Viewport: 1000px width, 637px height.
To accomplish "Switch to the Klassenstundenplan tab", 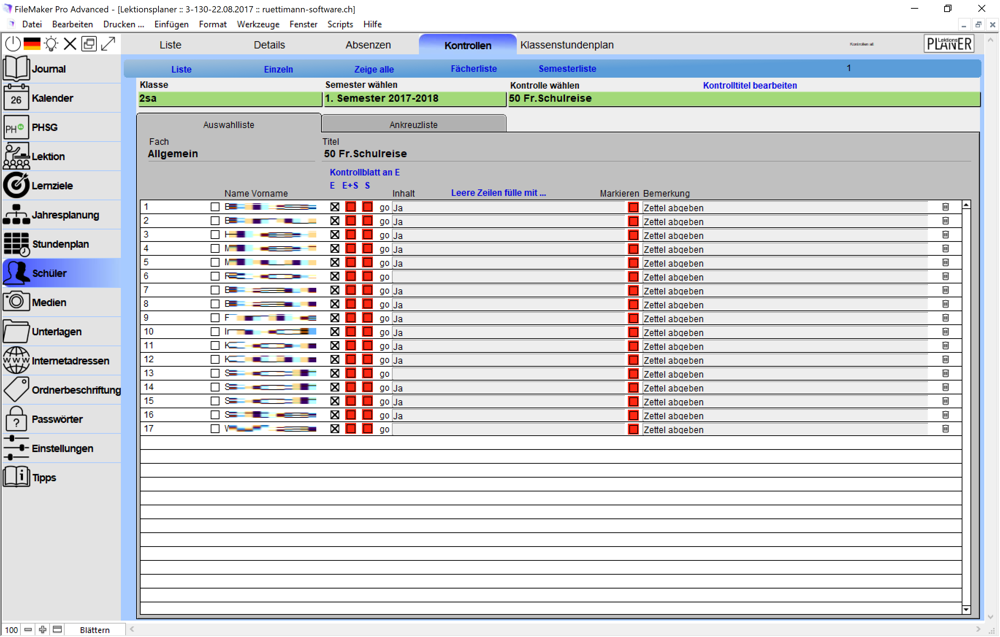I will coord(567,45).
